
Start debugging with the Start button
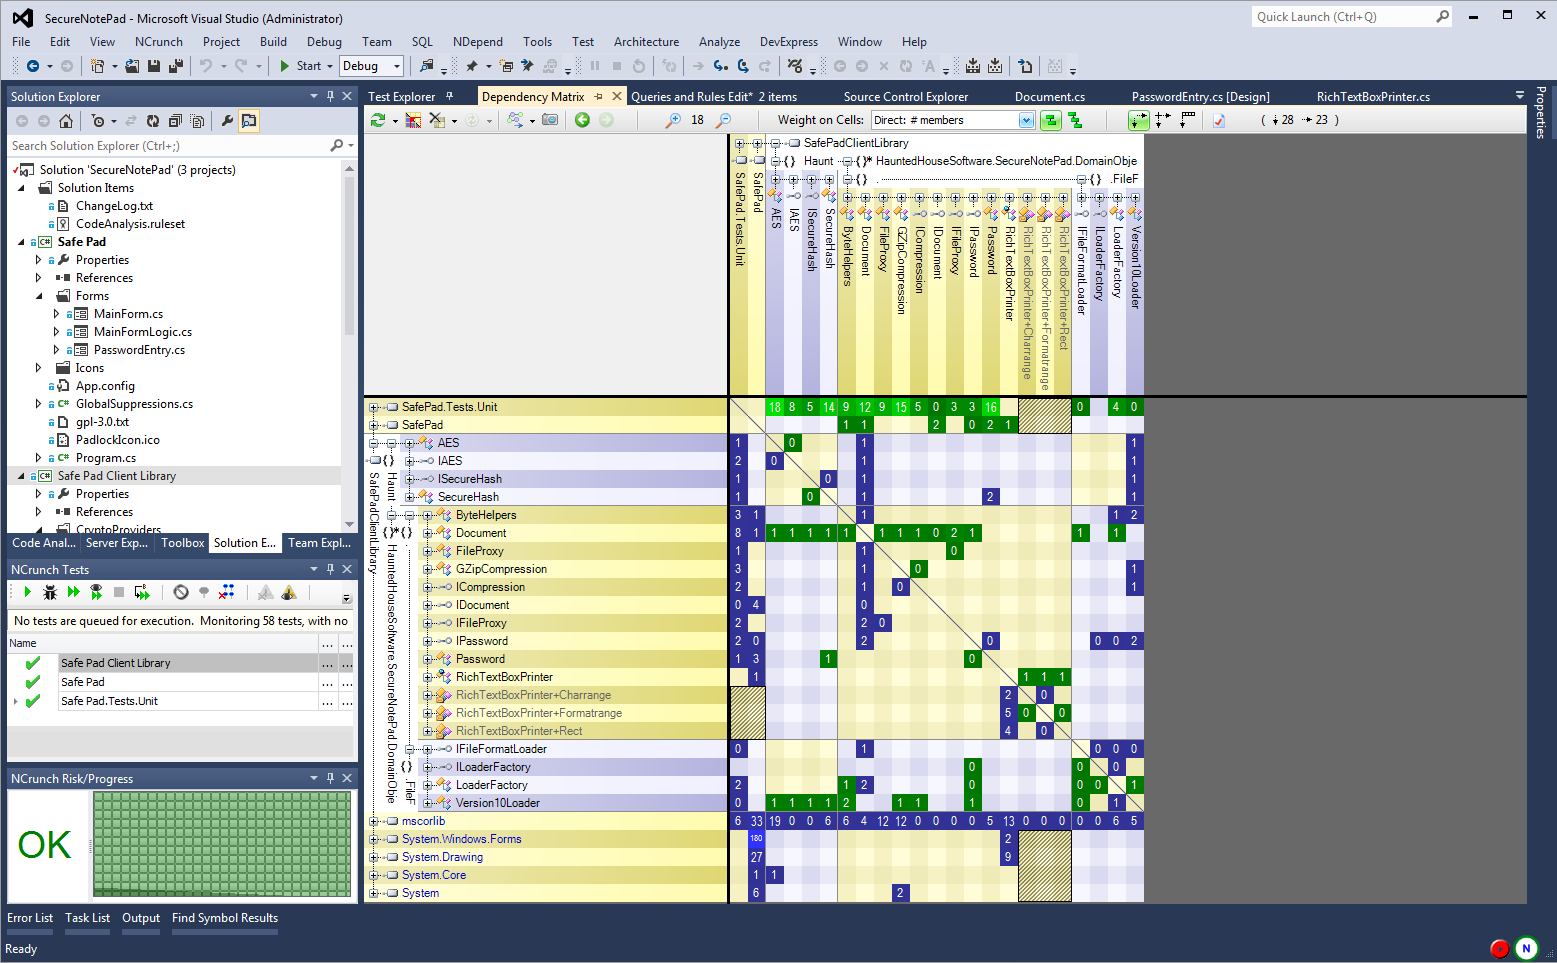coord(303,65)
